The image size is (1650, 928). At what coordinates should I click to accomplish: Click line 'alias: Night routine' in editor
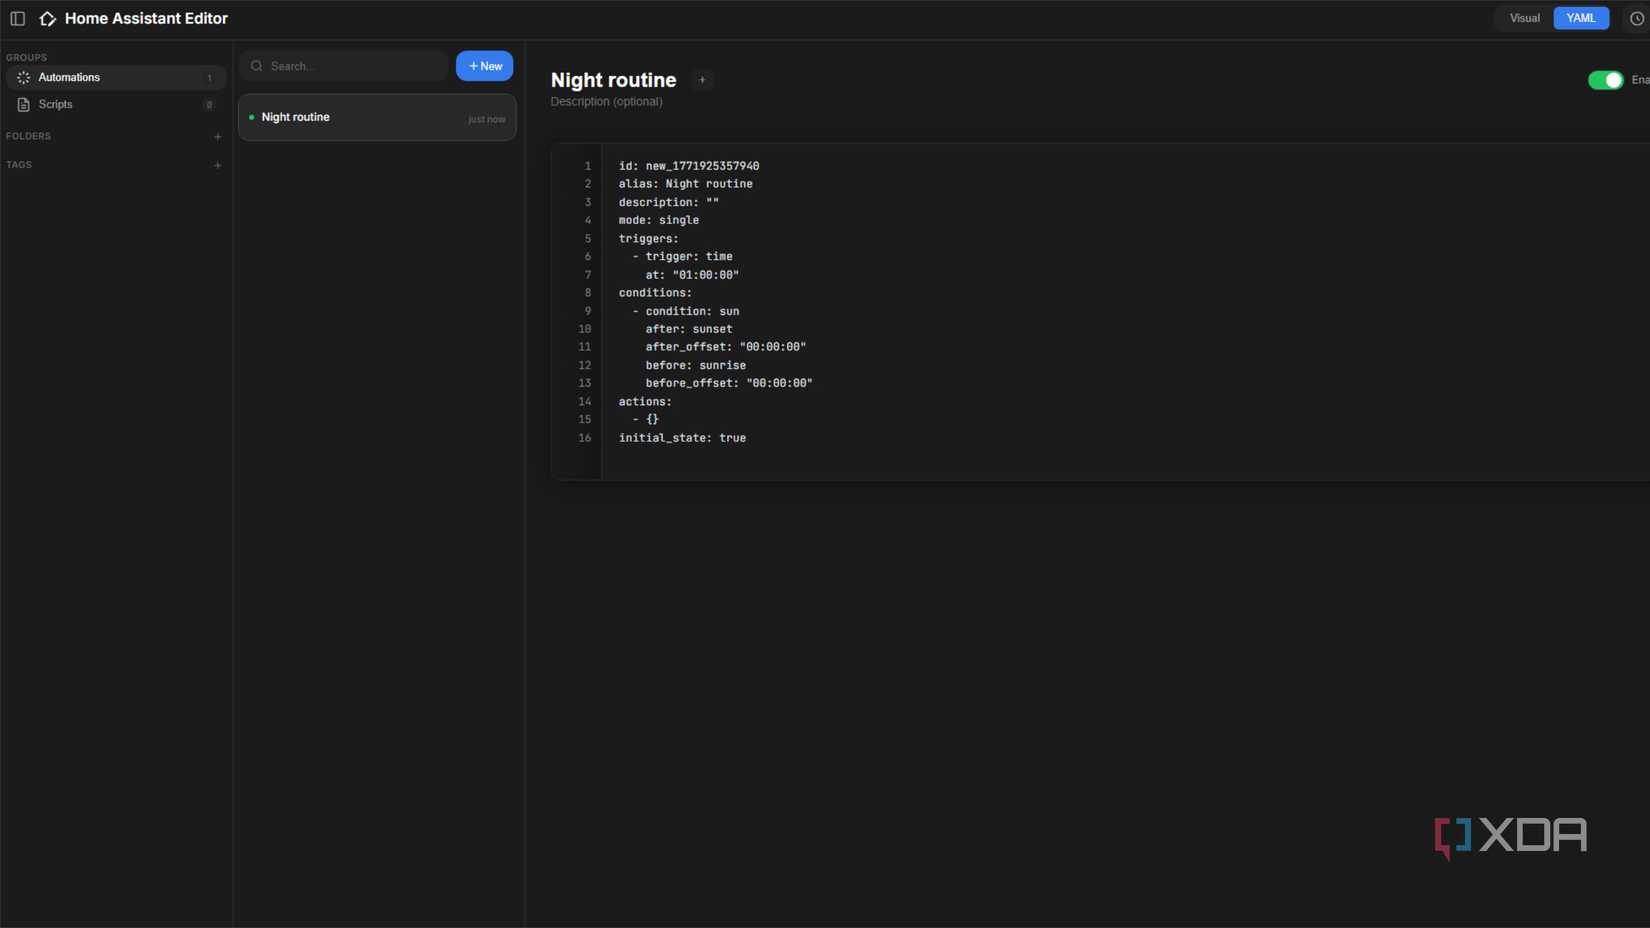pyautogui.click(x=685, y=184)
